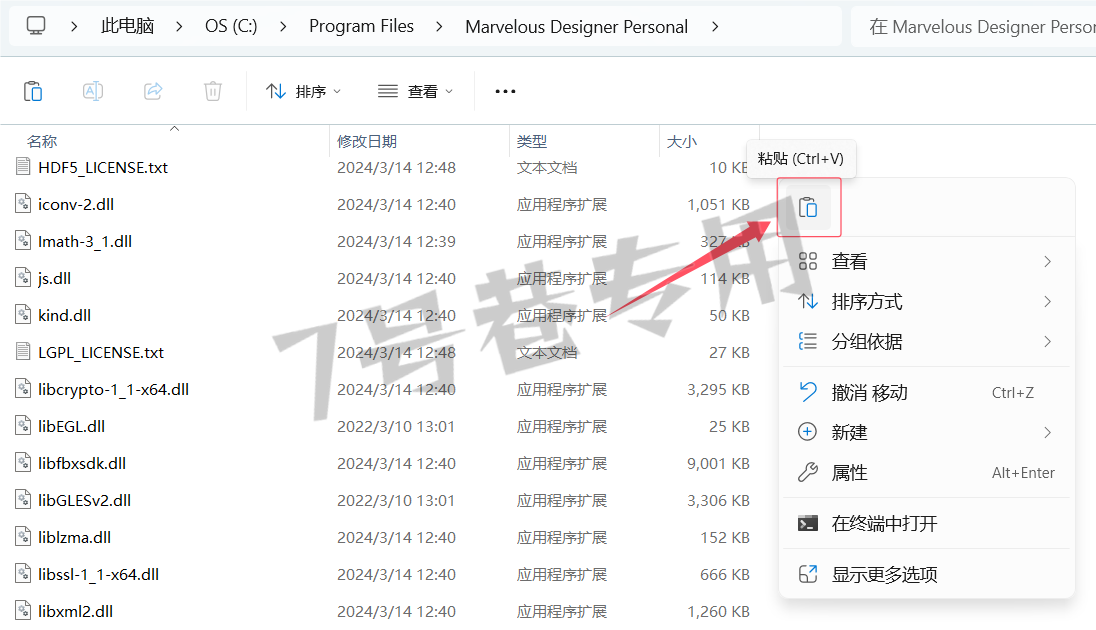Open the see more (three dots) menu
The height and width of the screenshot is (630, 1096).
[x=505, y=92]
